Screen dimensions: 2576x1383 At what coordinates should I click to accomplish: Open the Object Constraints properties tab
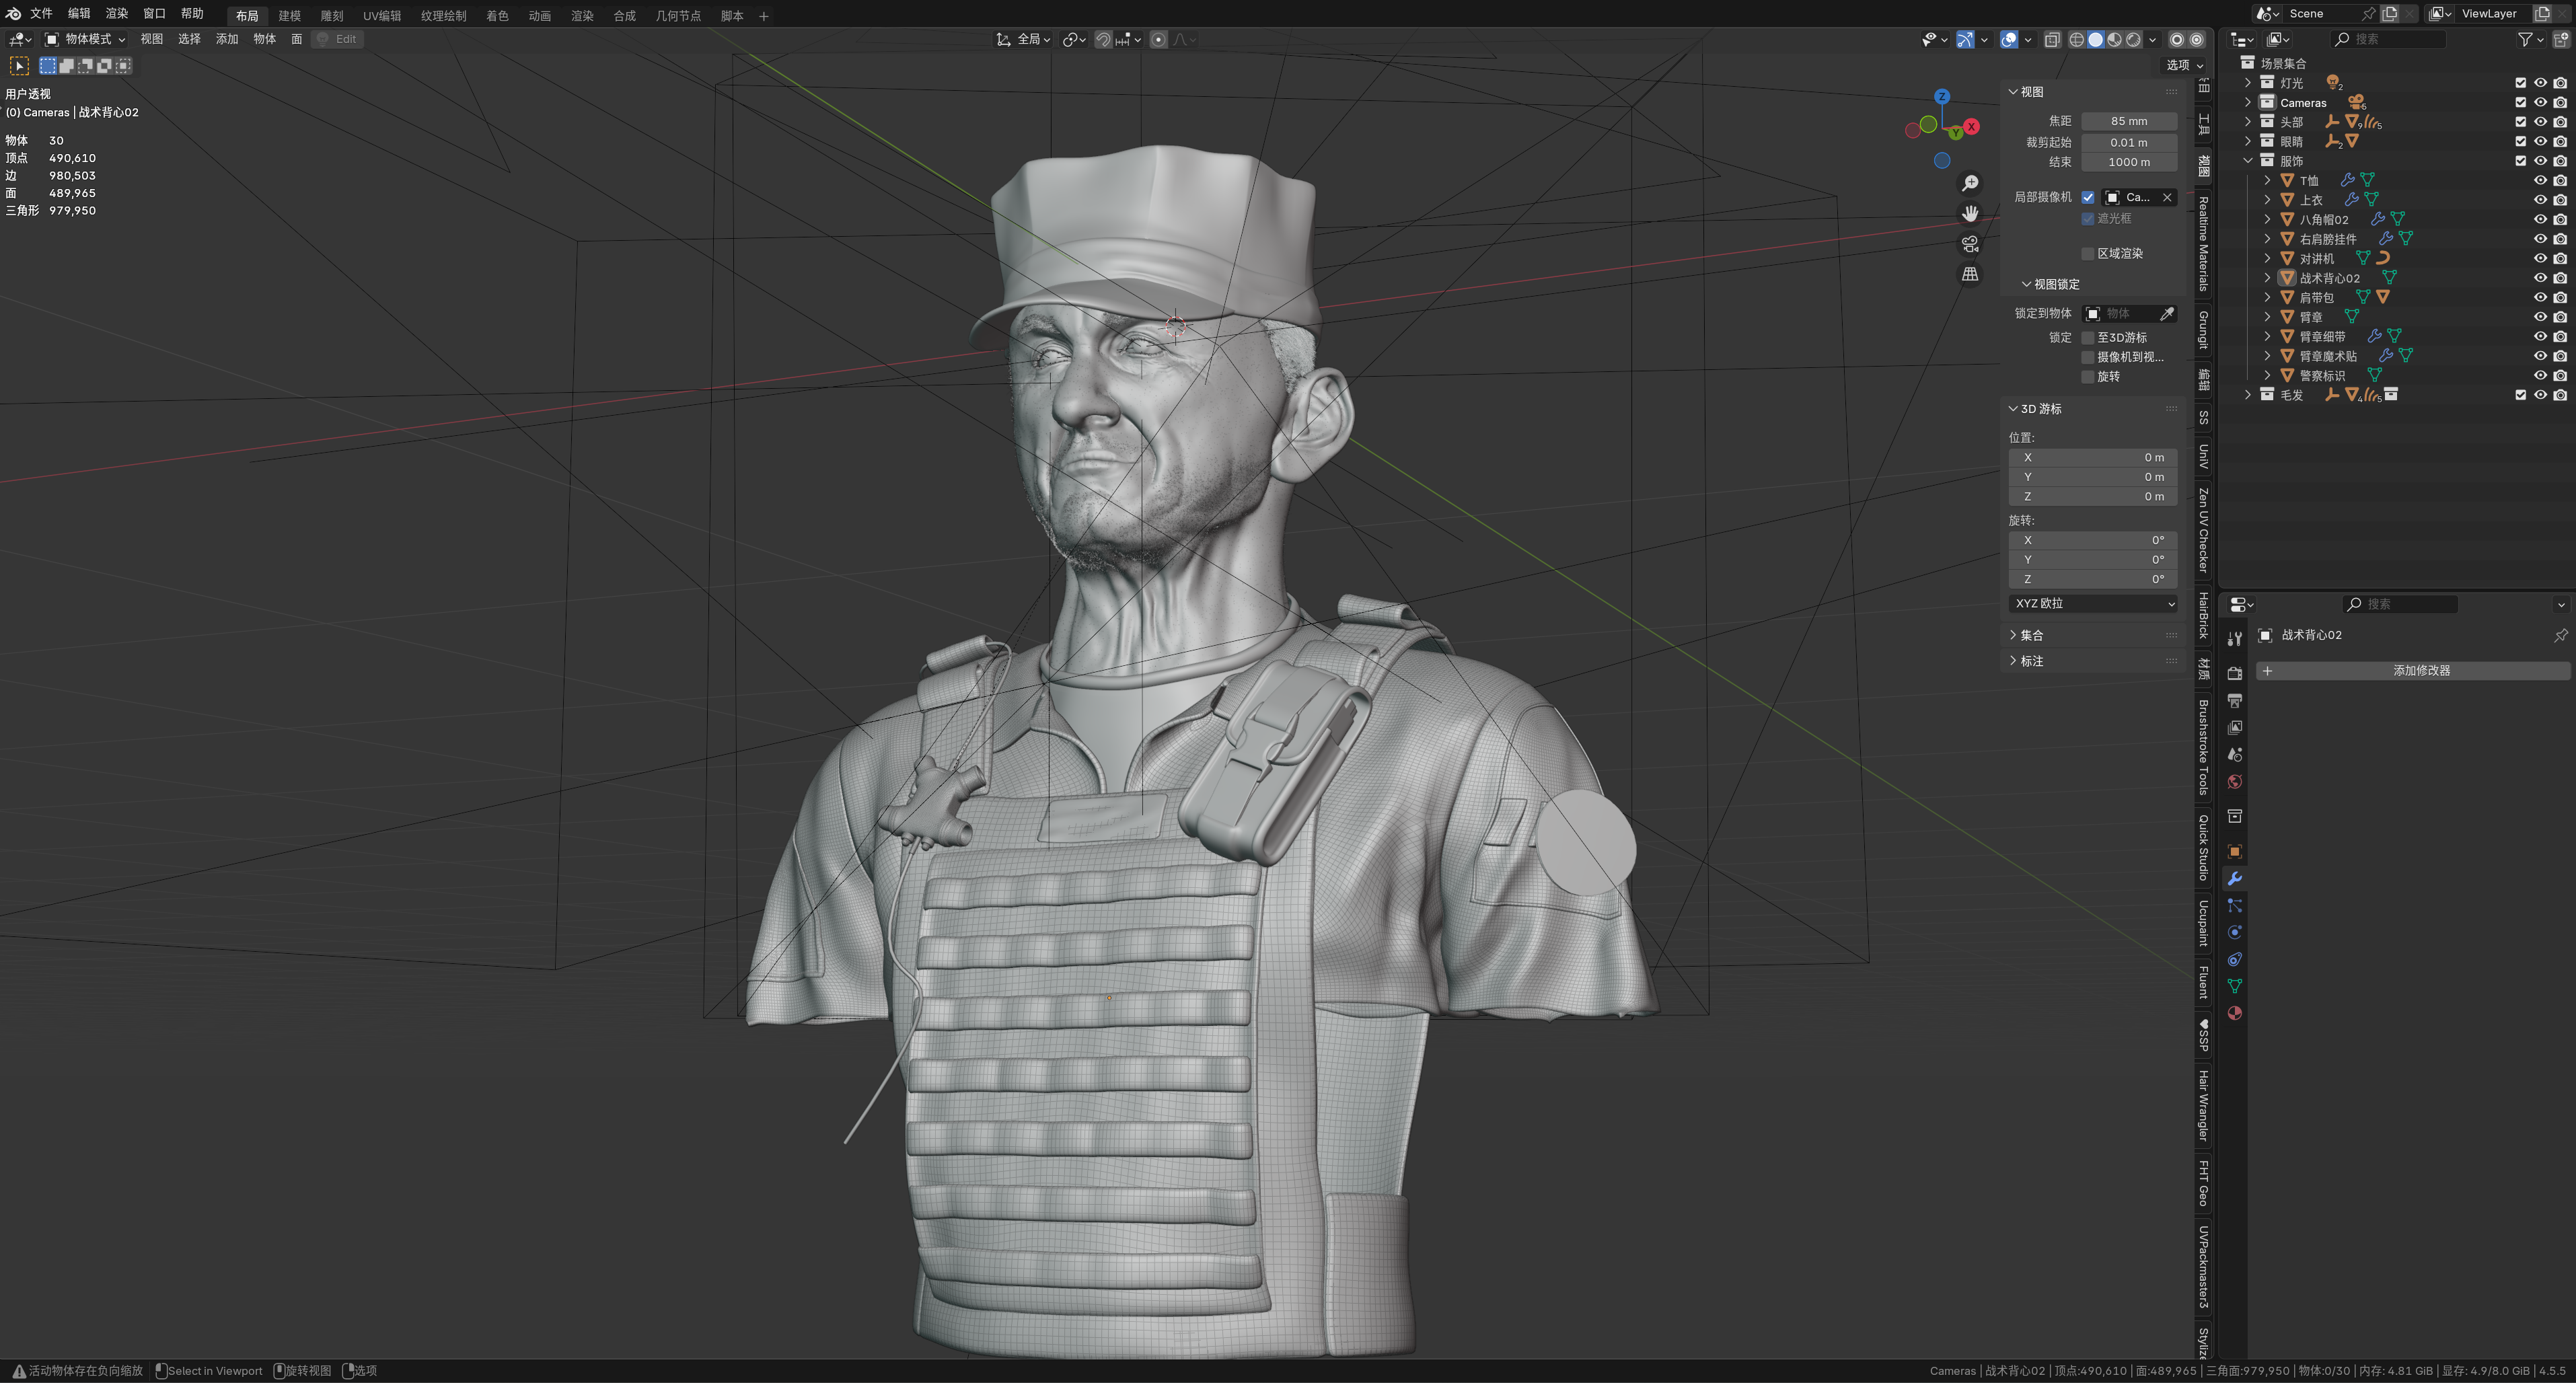[x=2234, y=959]
